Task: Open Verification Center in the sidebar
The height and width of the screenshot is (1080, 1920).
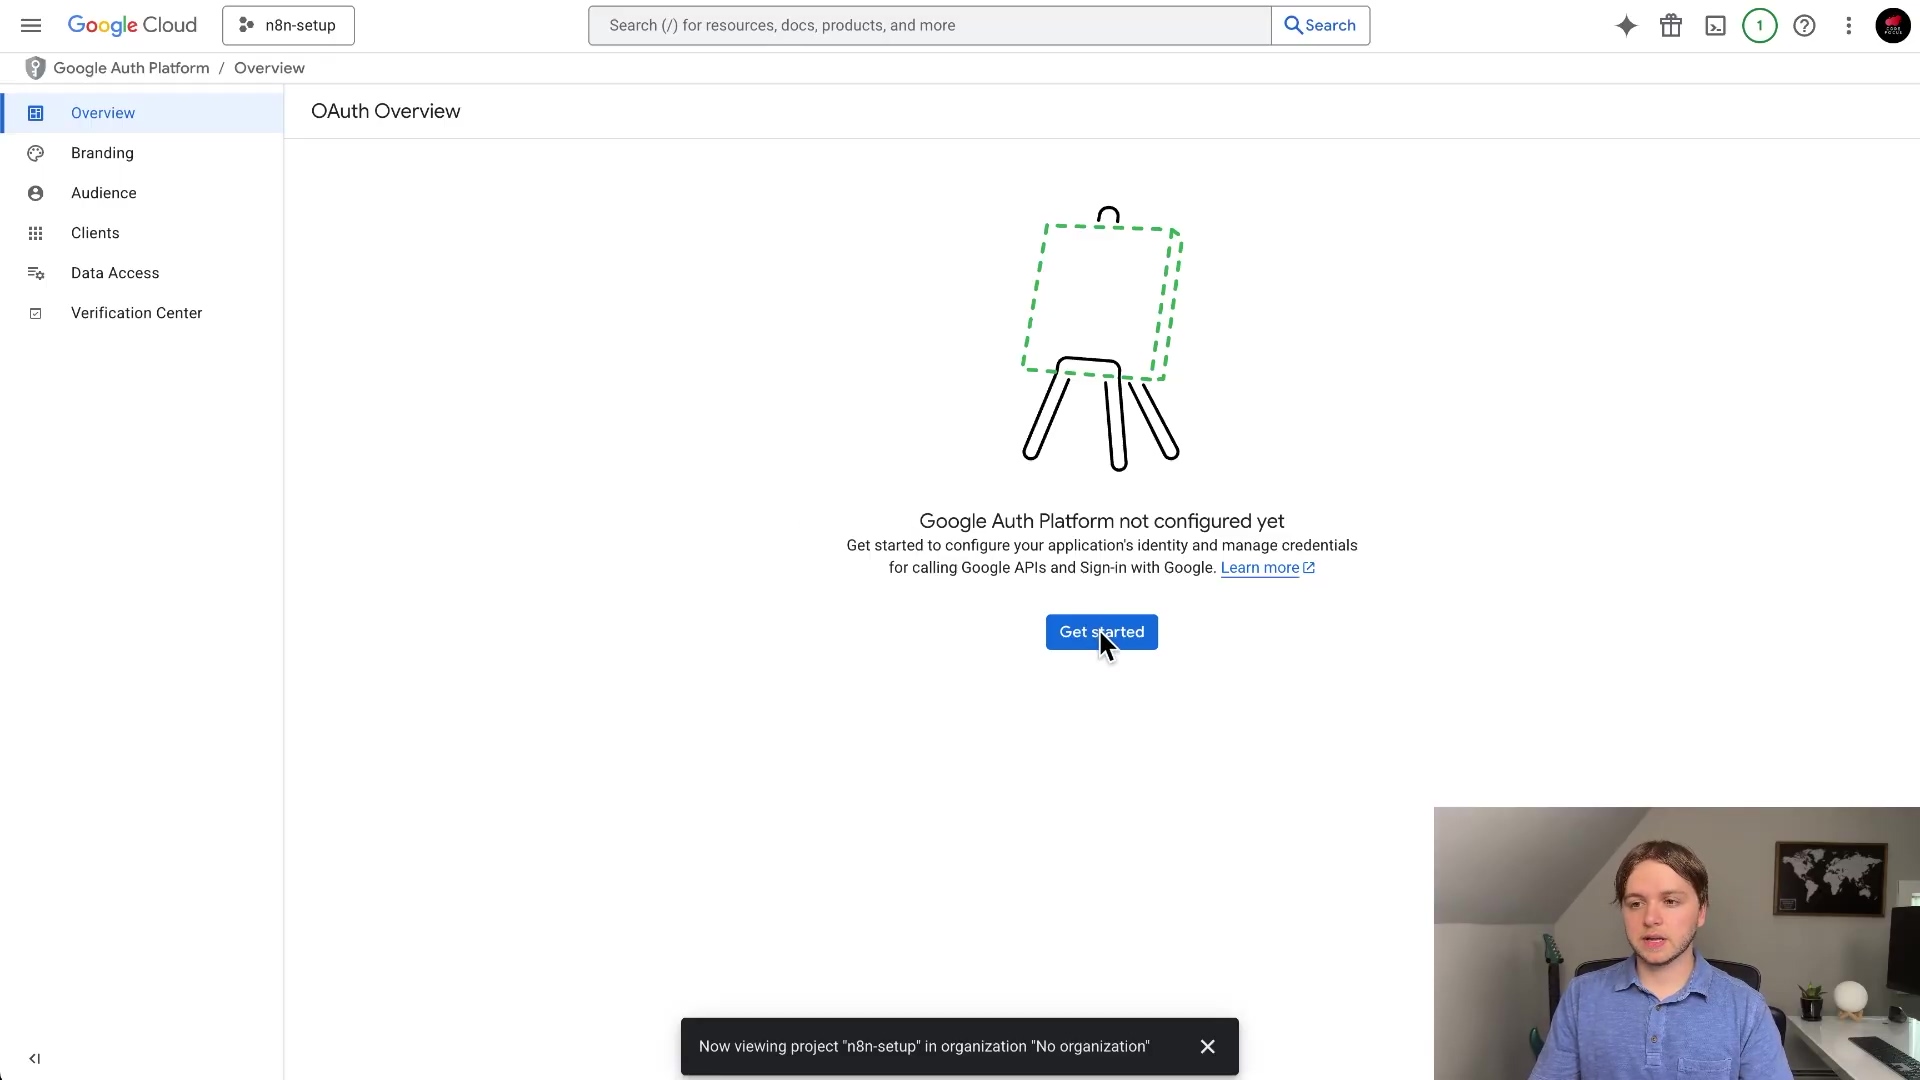Action: (x=142, y=313)
